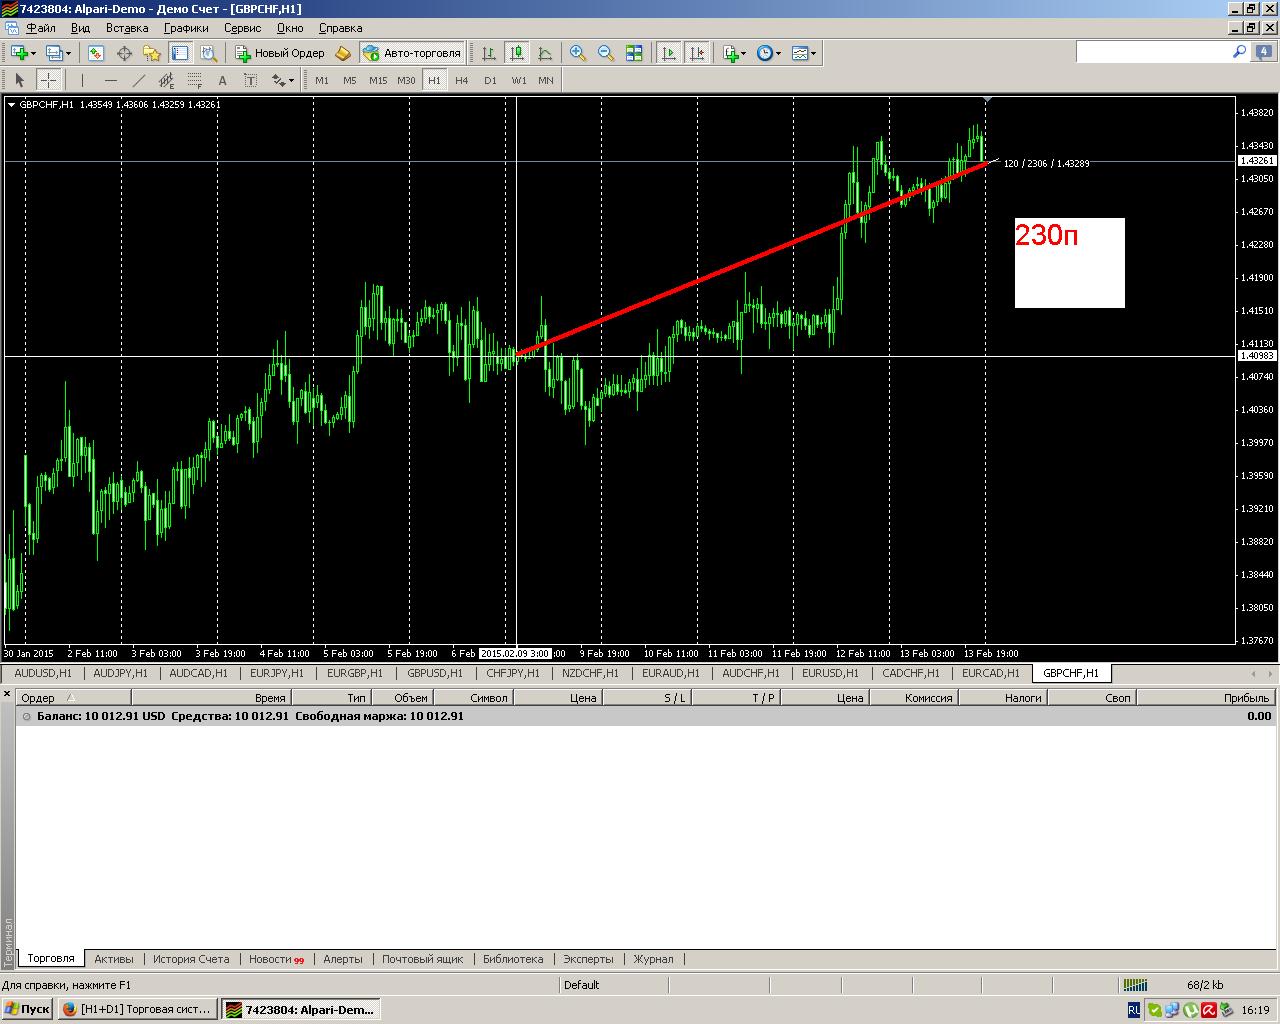This screenshot has width=1280, height=1024.
Task: Open the История Счета terminal tab
Action: coord(191,959)
